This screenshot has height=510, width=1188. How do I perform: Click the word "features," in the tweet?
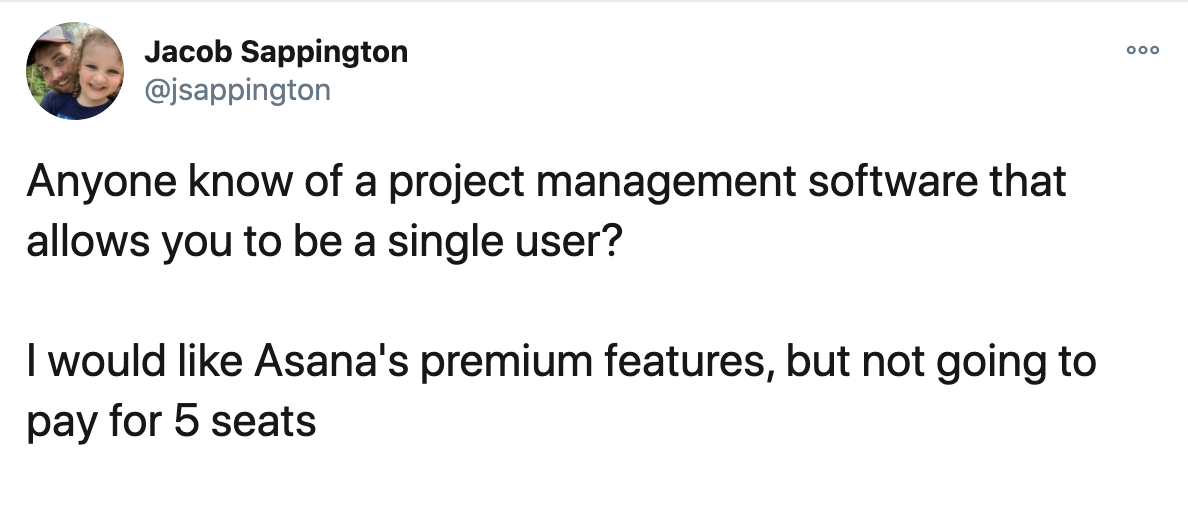tap(690, 362)
